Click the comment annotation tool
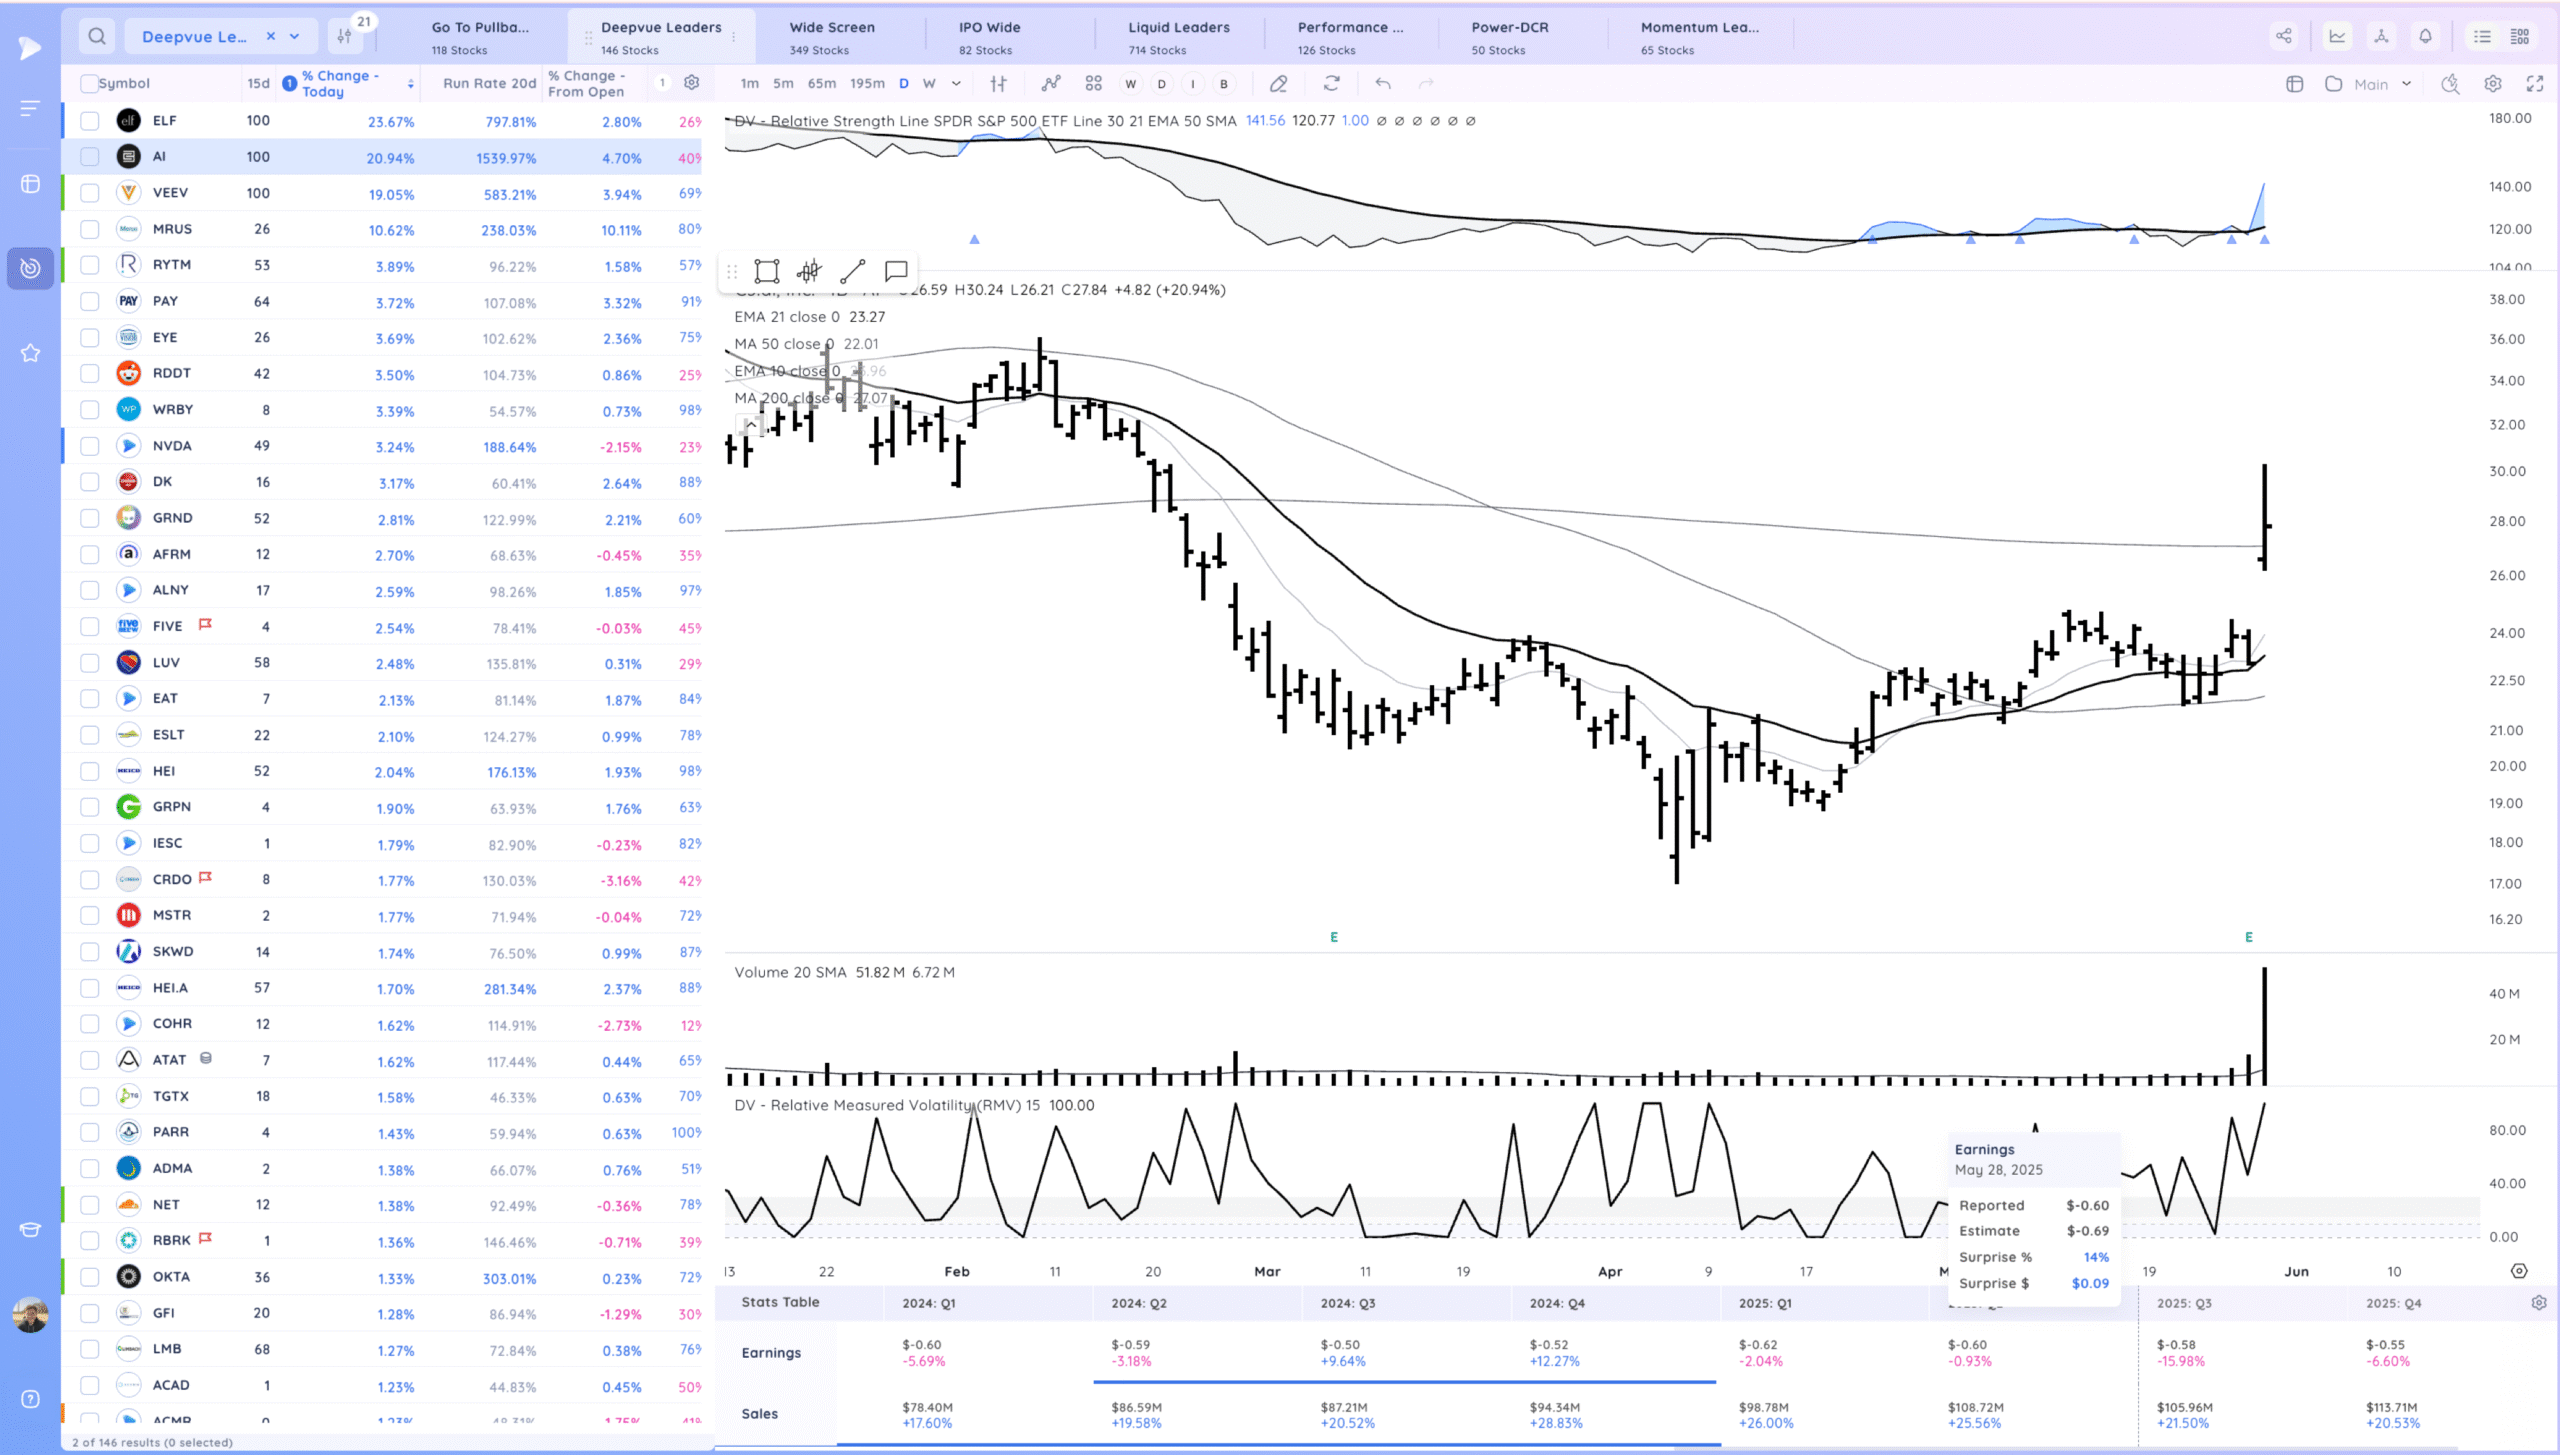 click(x=896, y=271)
